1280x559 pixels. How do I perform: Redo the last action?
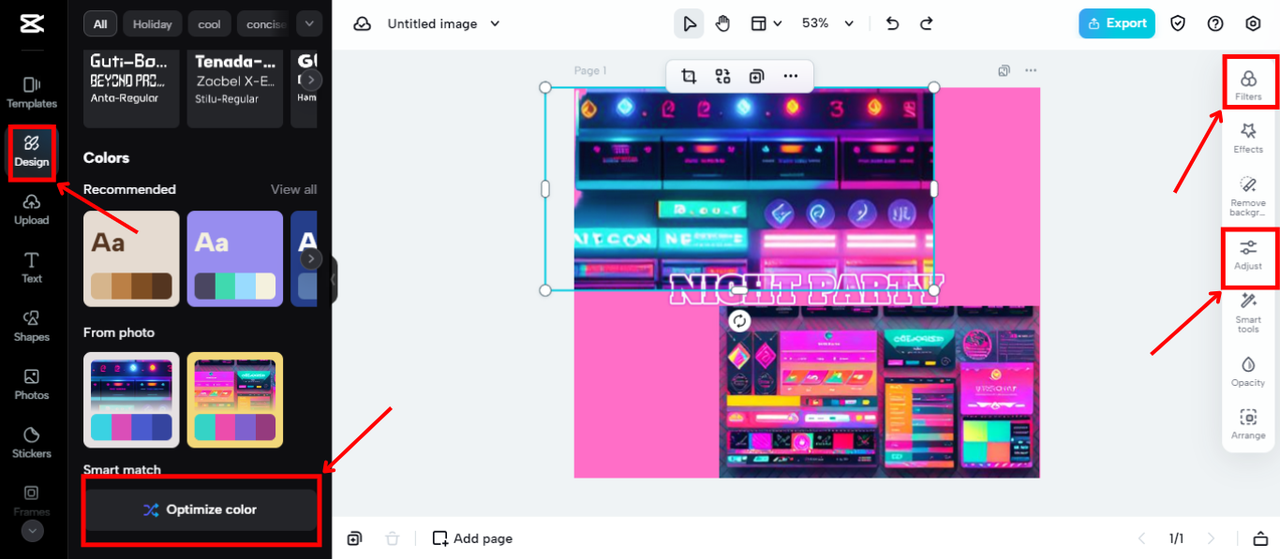click(x=927, y=24)
